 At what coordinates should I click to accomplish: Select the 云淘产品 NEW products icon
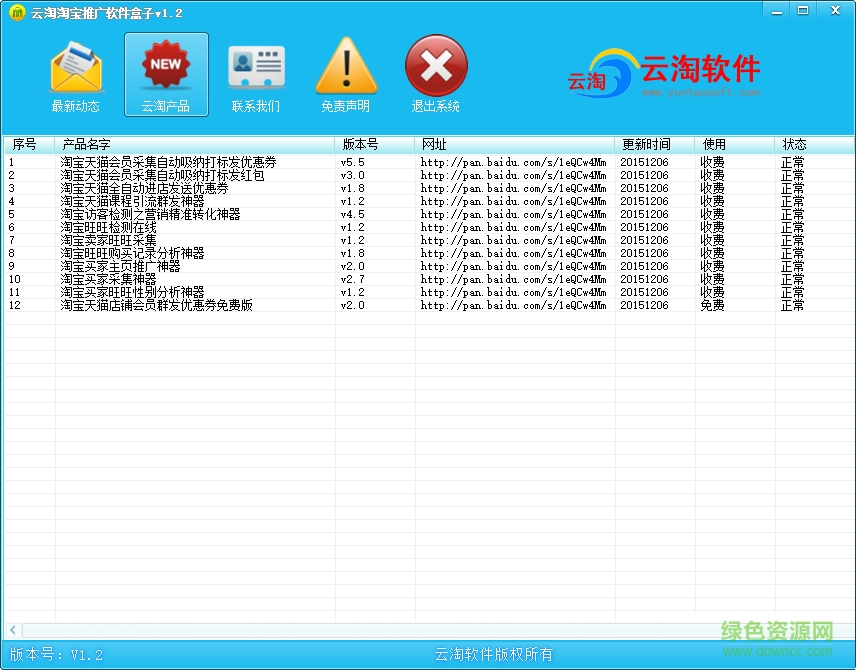[x=166, y=72]
